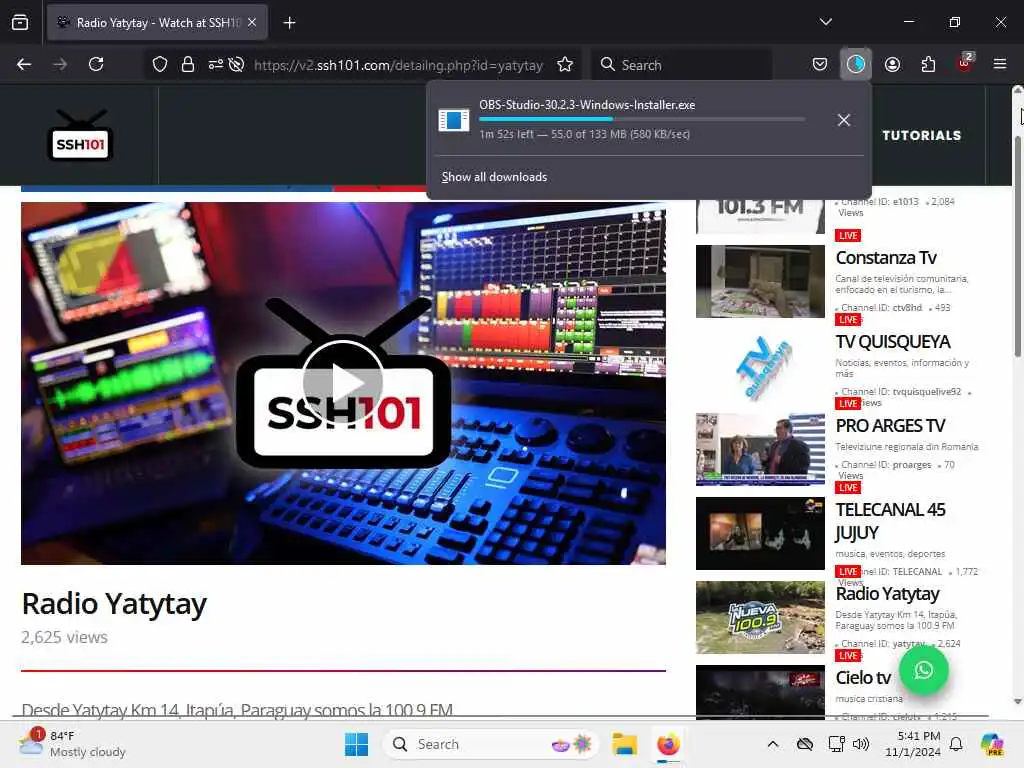Open the Windows Start menu
The image size is (1024, 768).
tap(357, 744)
